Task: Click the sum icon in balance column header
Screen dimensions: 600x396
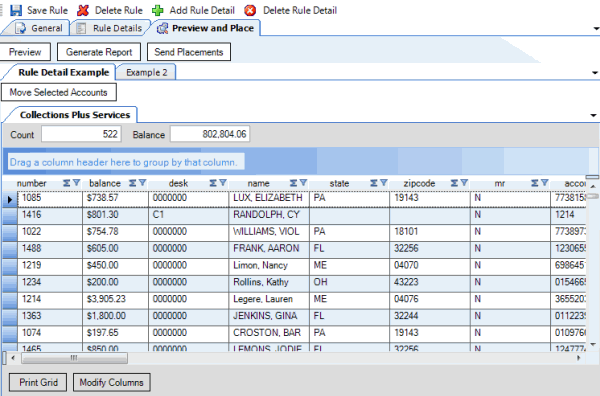Action: (x=132, y=183)
